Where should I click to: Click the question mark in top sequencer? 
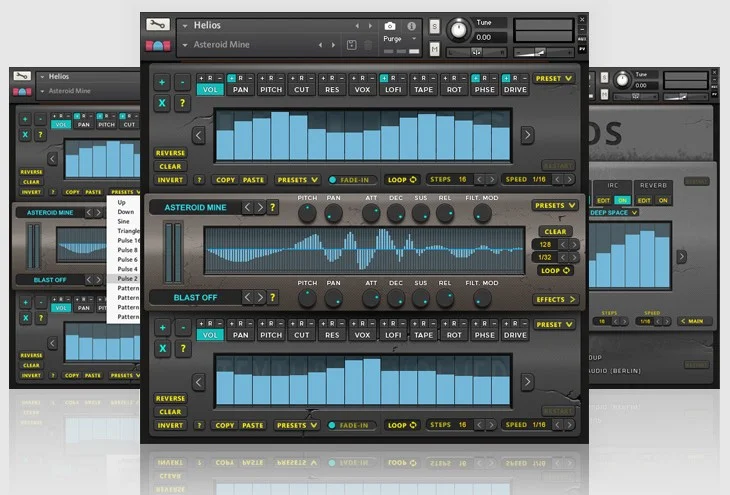pyautogui.click(x=182, y=103)
